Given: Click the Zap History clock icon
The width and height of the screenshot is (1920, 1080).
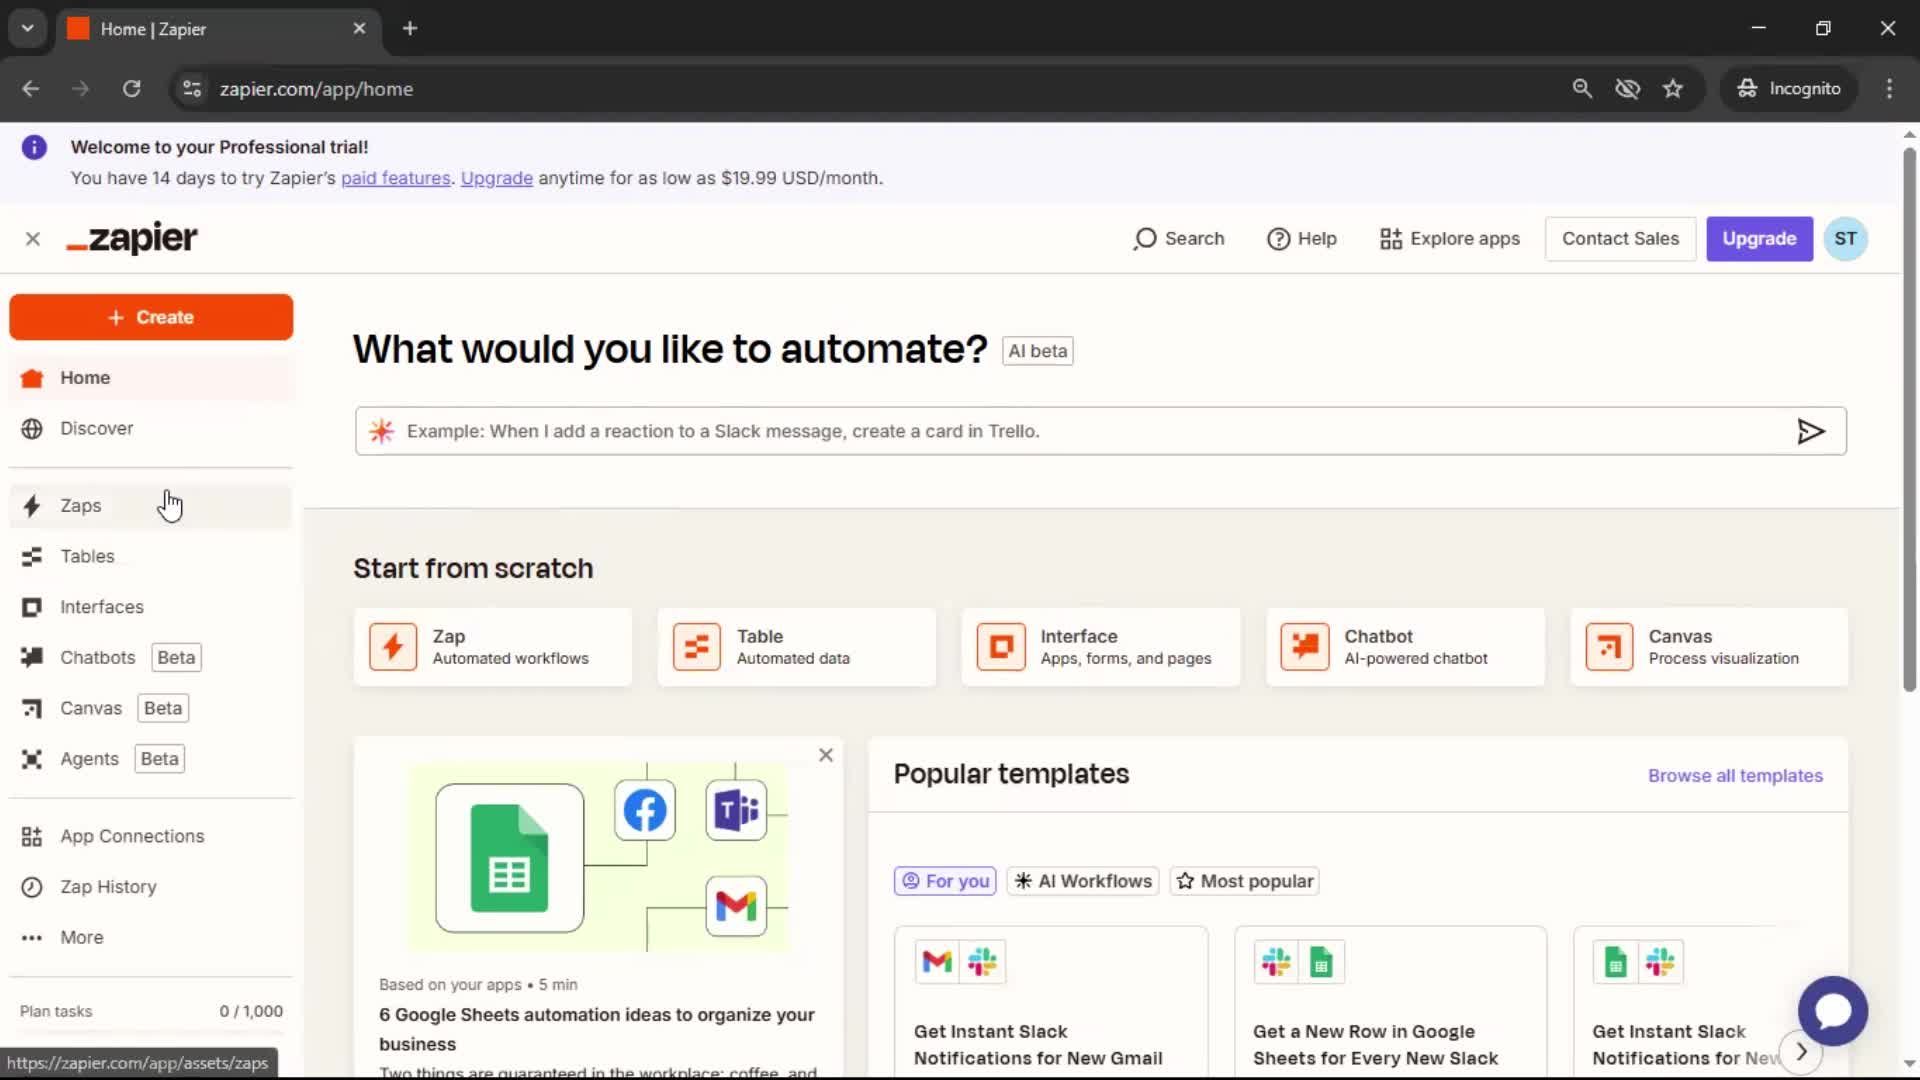Looking at the screenshot, I should tap(32, 887).
